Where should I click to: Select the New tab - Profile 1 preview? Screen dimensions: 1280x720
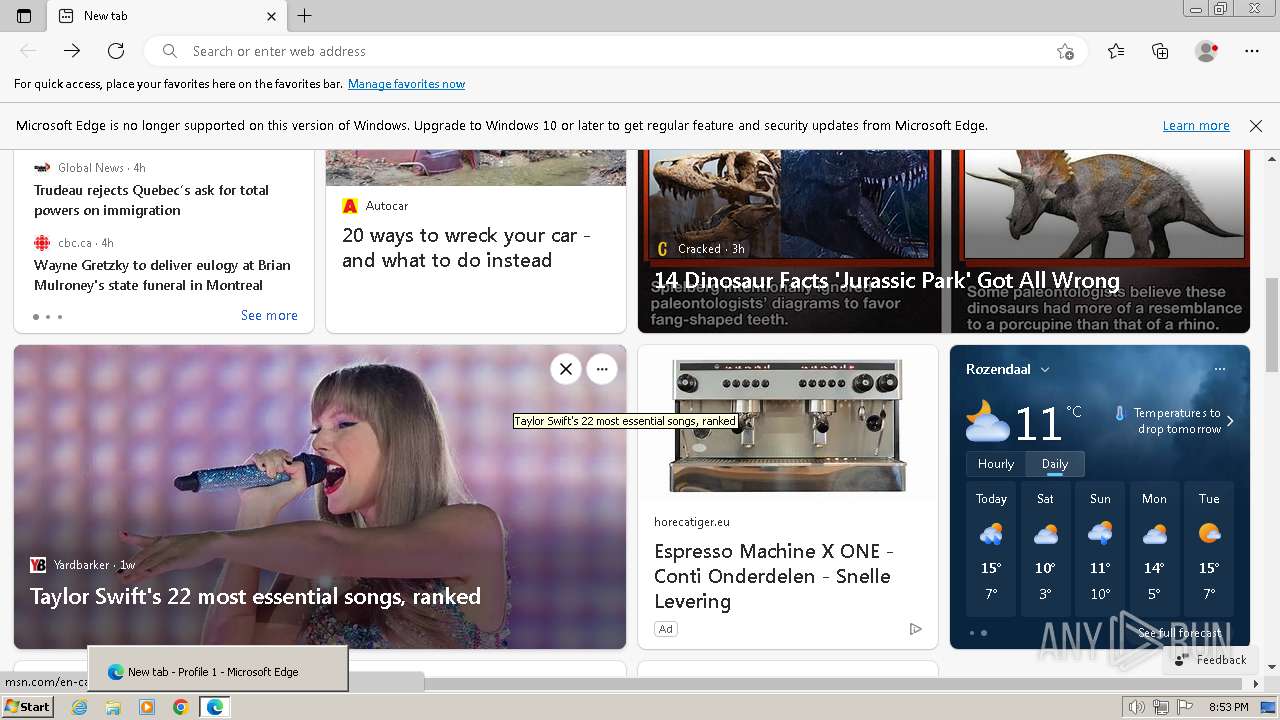click(218, 670)
